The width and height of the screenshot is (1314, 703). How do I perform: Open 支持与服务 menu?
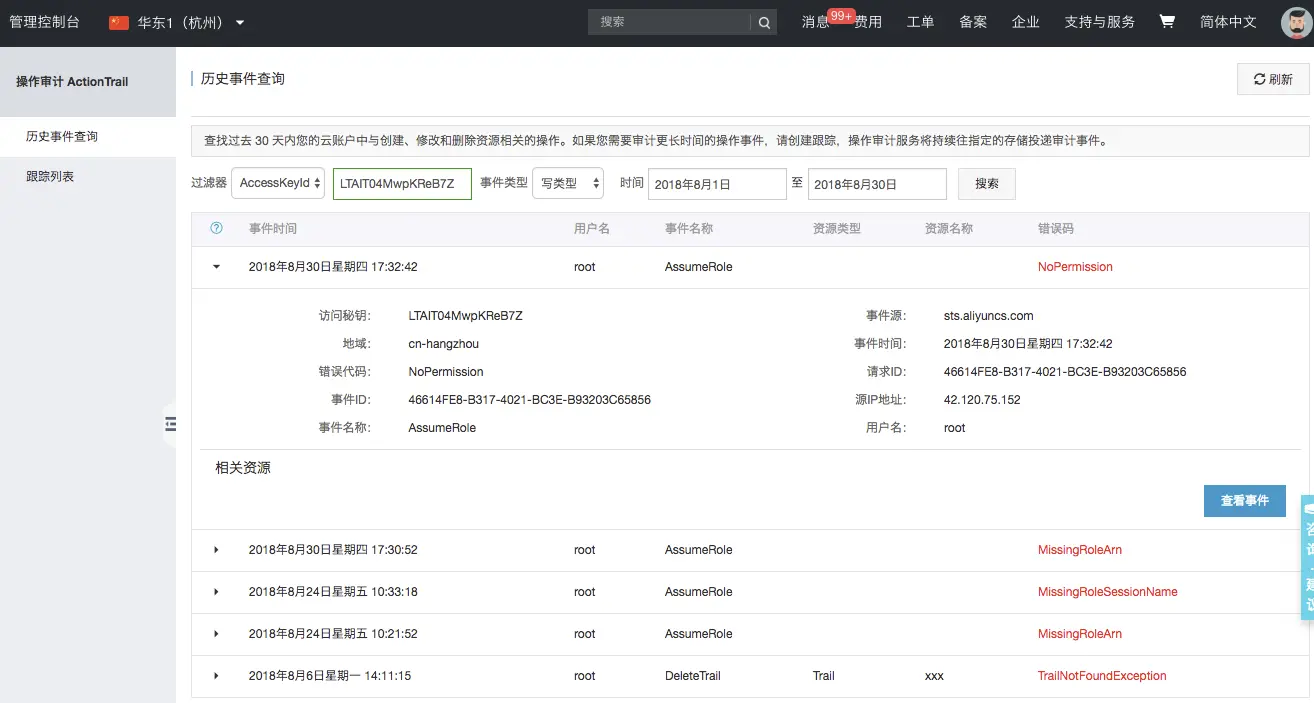pyautogui.click(x=1100, y=22)
